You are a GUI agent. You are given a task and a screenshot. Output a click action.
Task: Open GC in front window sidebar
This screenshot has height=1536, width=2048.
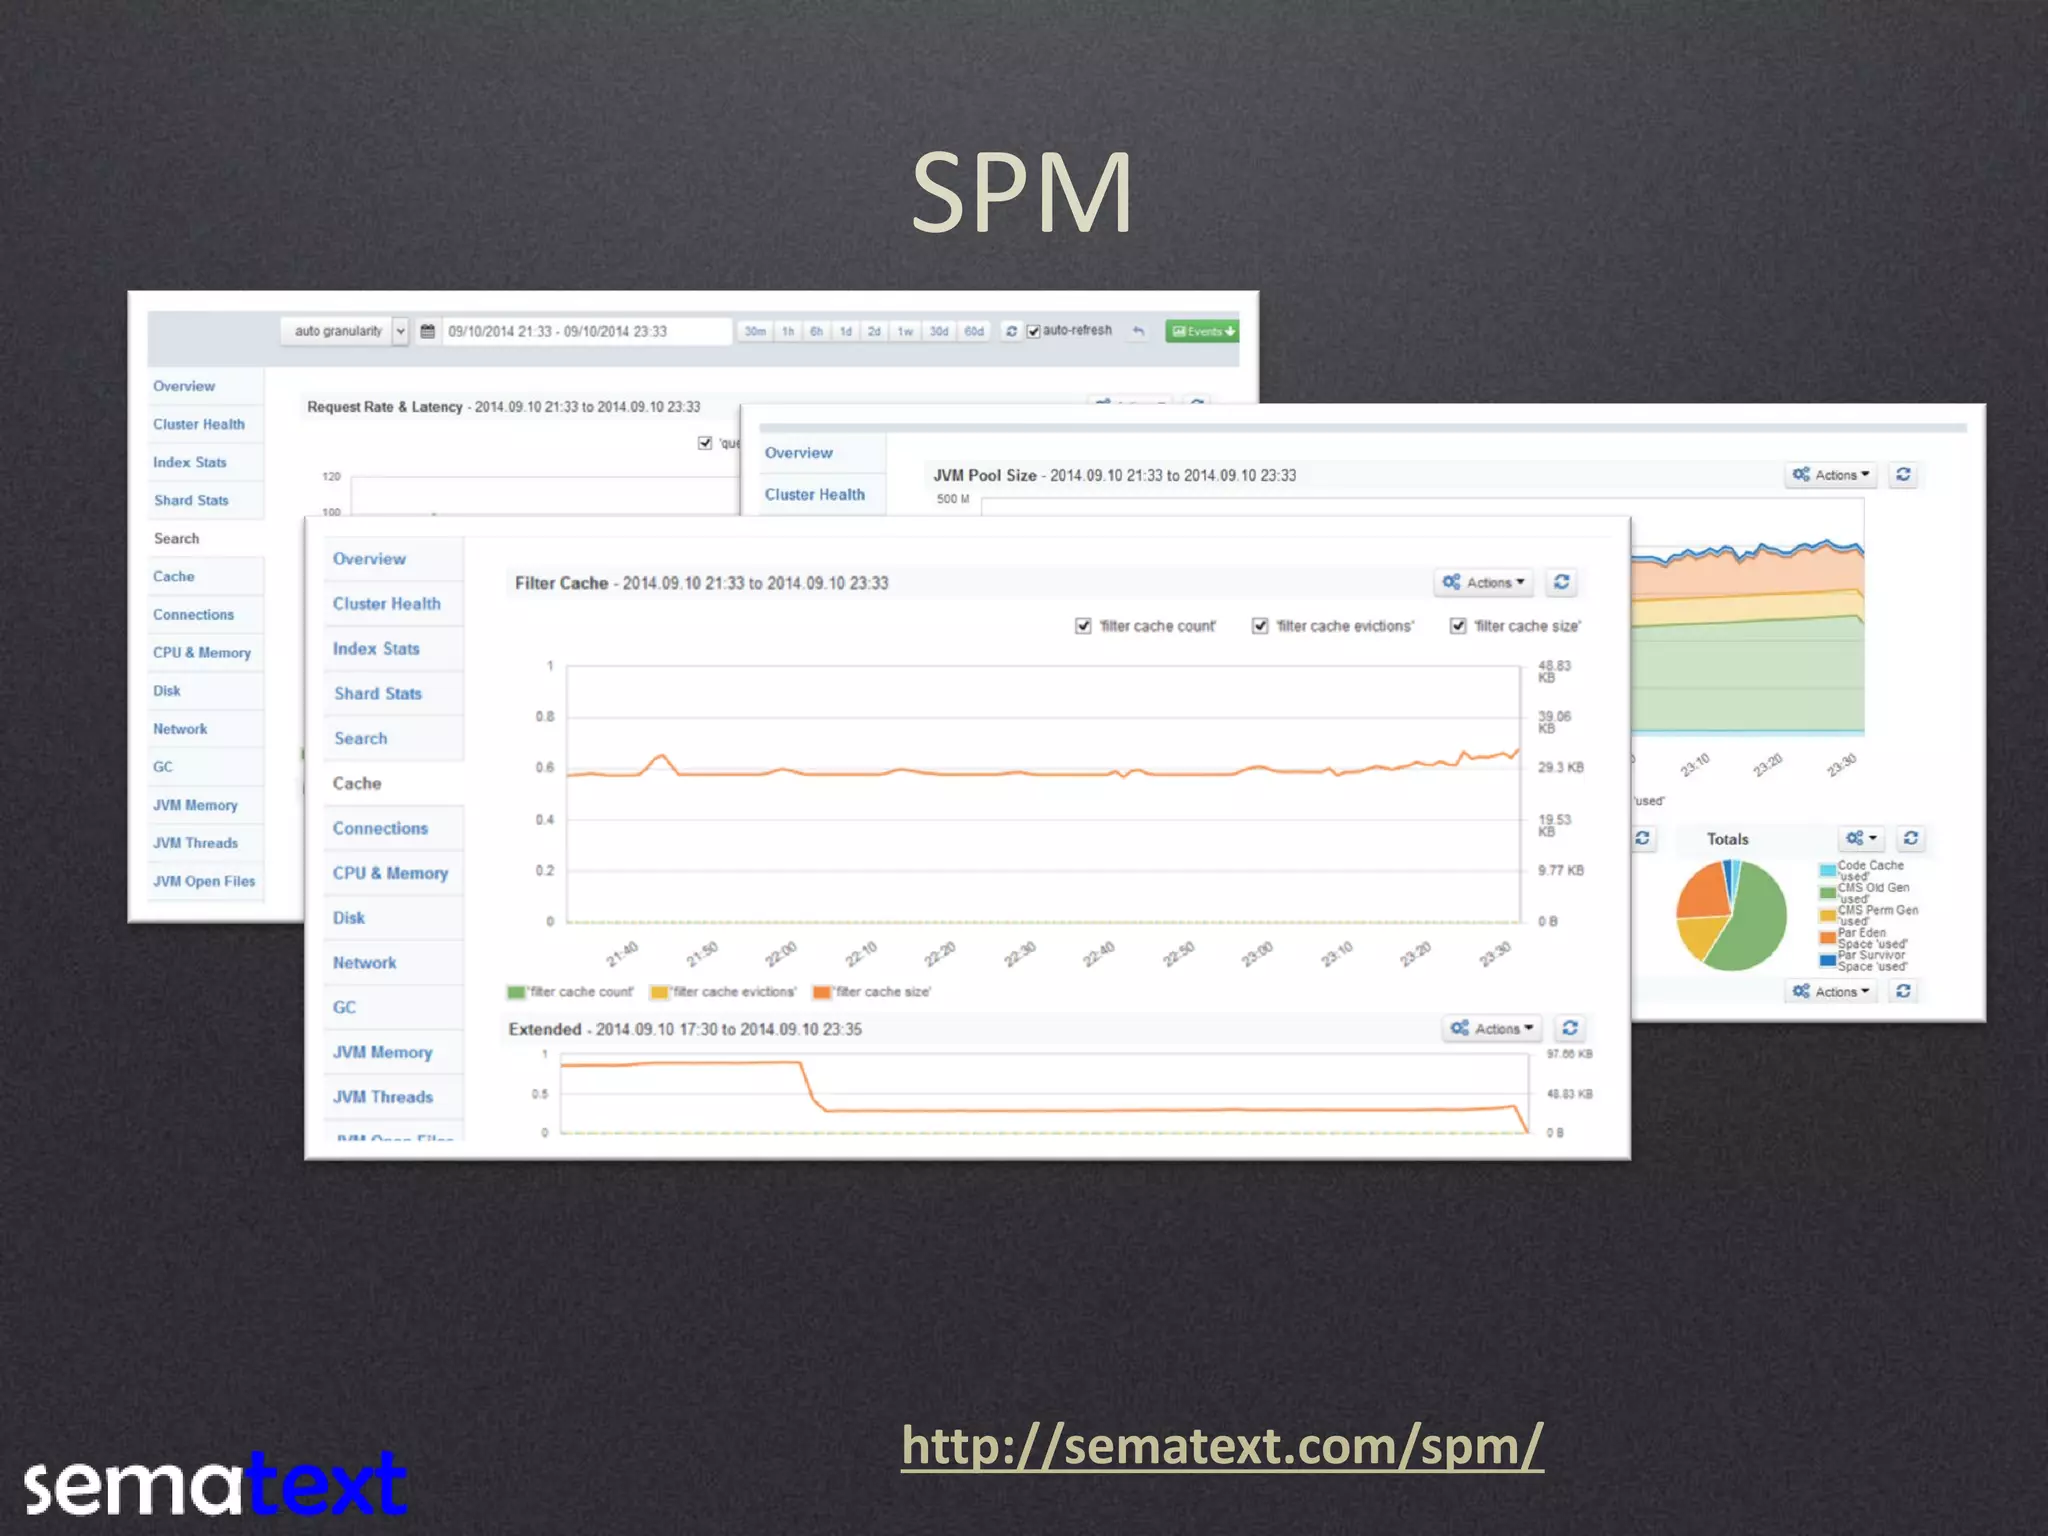tap(344, 1007)
